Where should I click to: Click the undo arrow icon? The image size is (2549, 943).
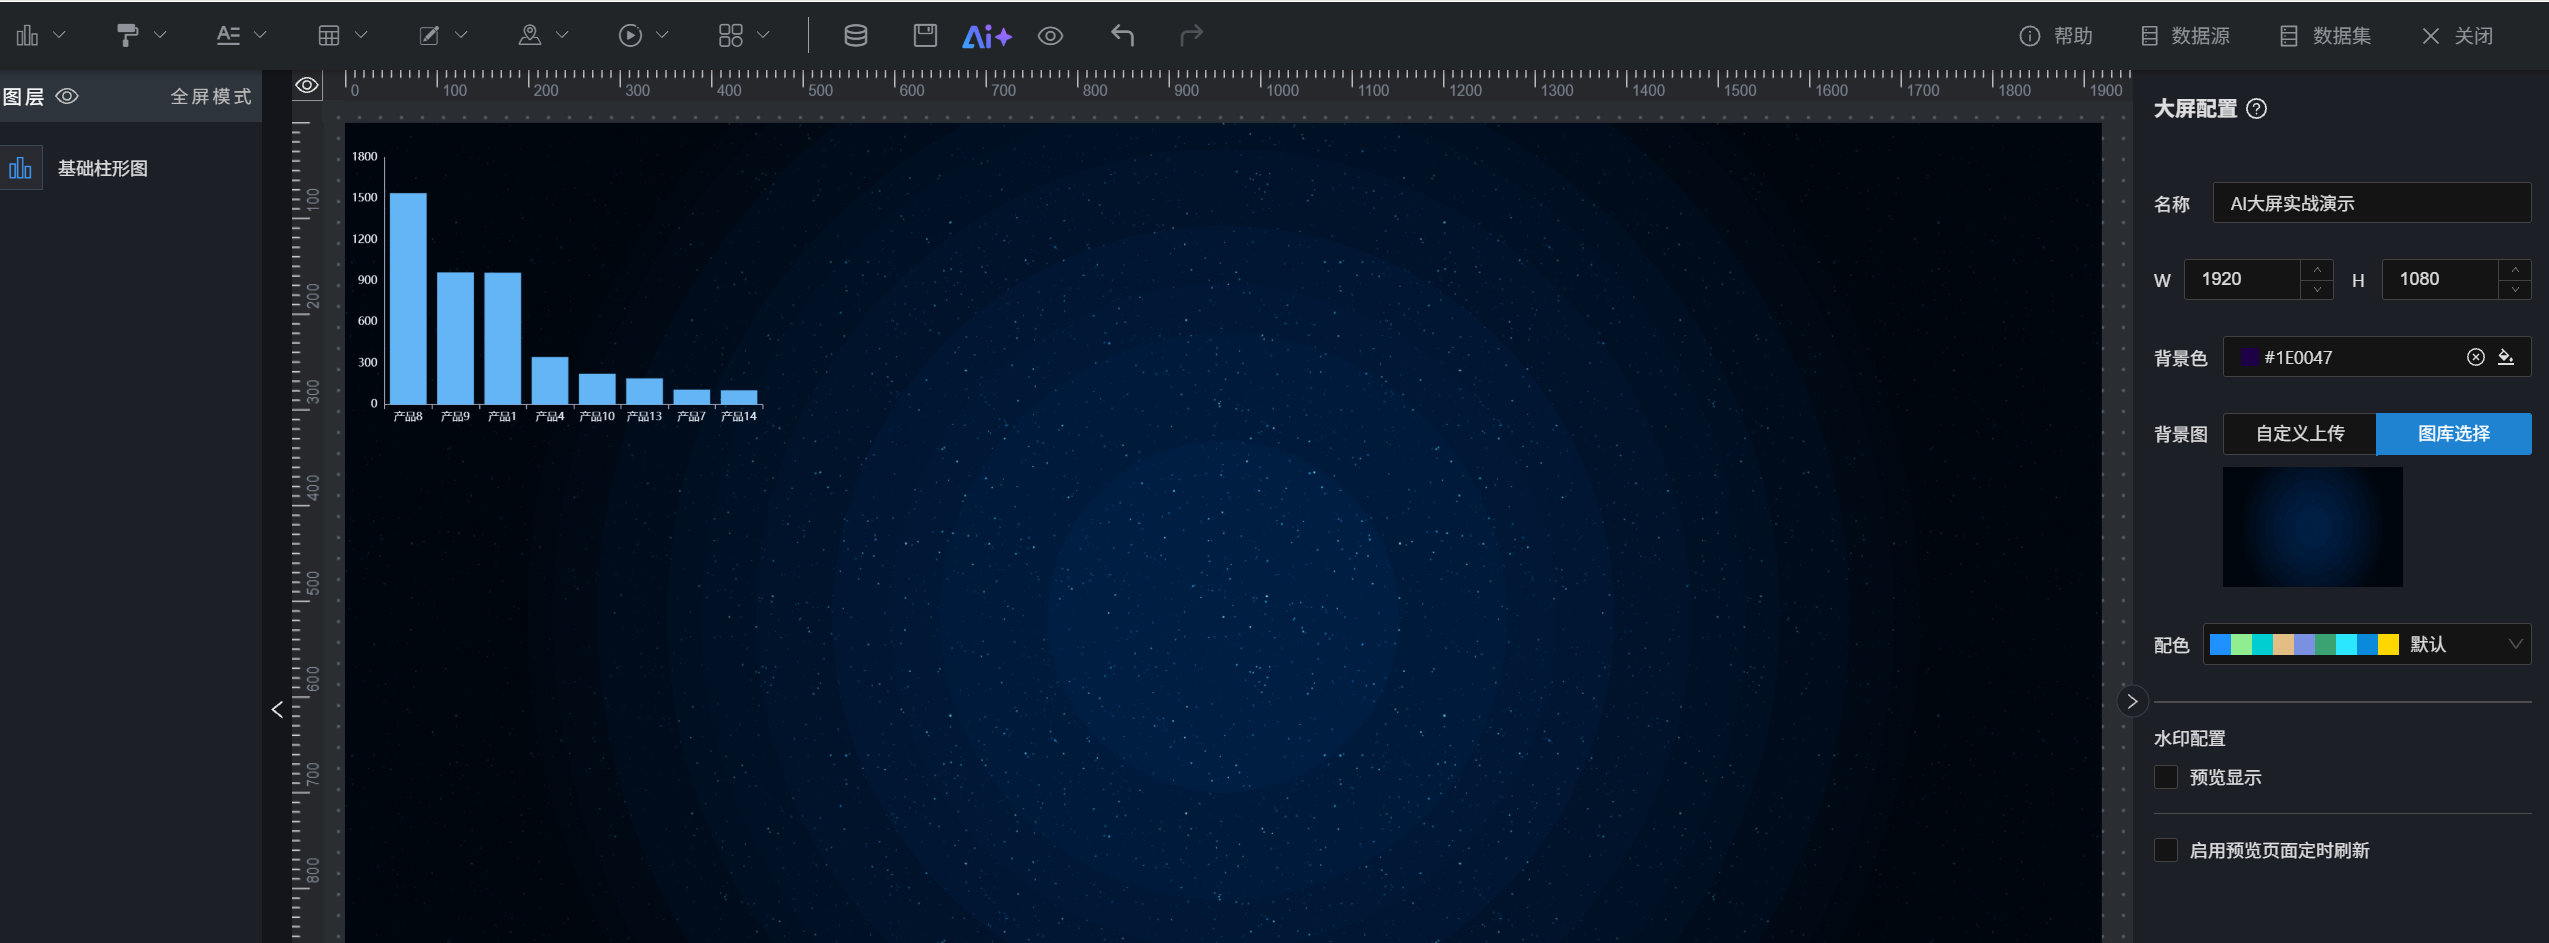pos(1122,36)
